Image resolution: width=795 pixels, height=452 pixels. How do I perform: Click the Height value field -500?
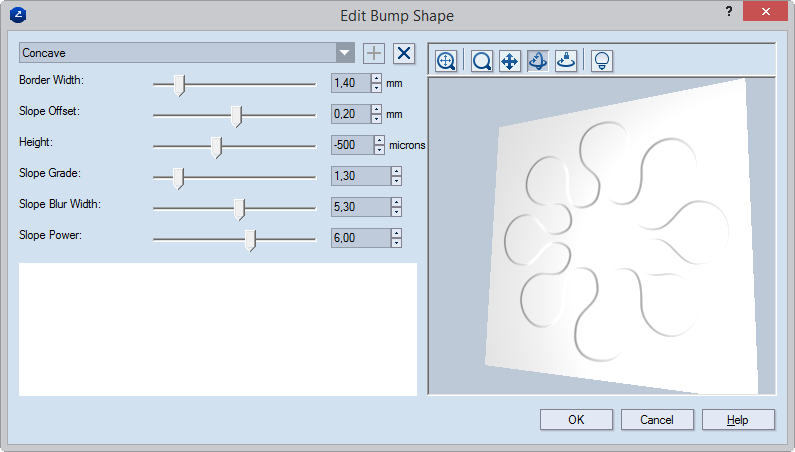coord(352,145)
